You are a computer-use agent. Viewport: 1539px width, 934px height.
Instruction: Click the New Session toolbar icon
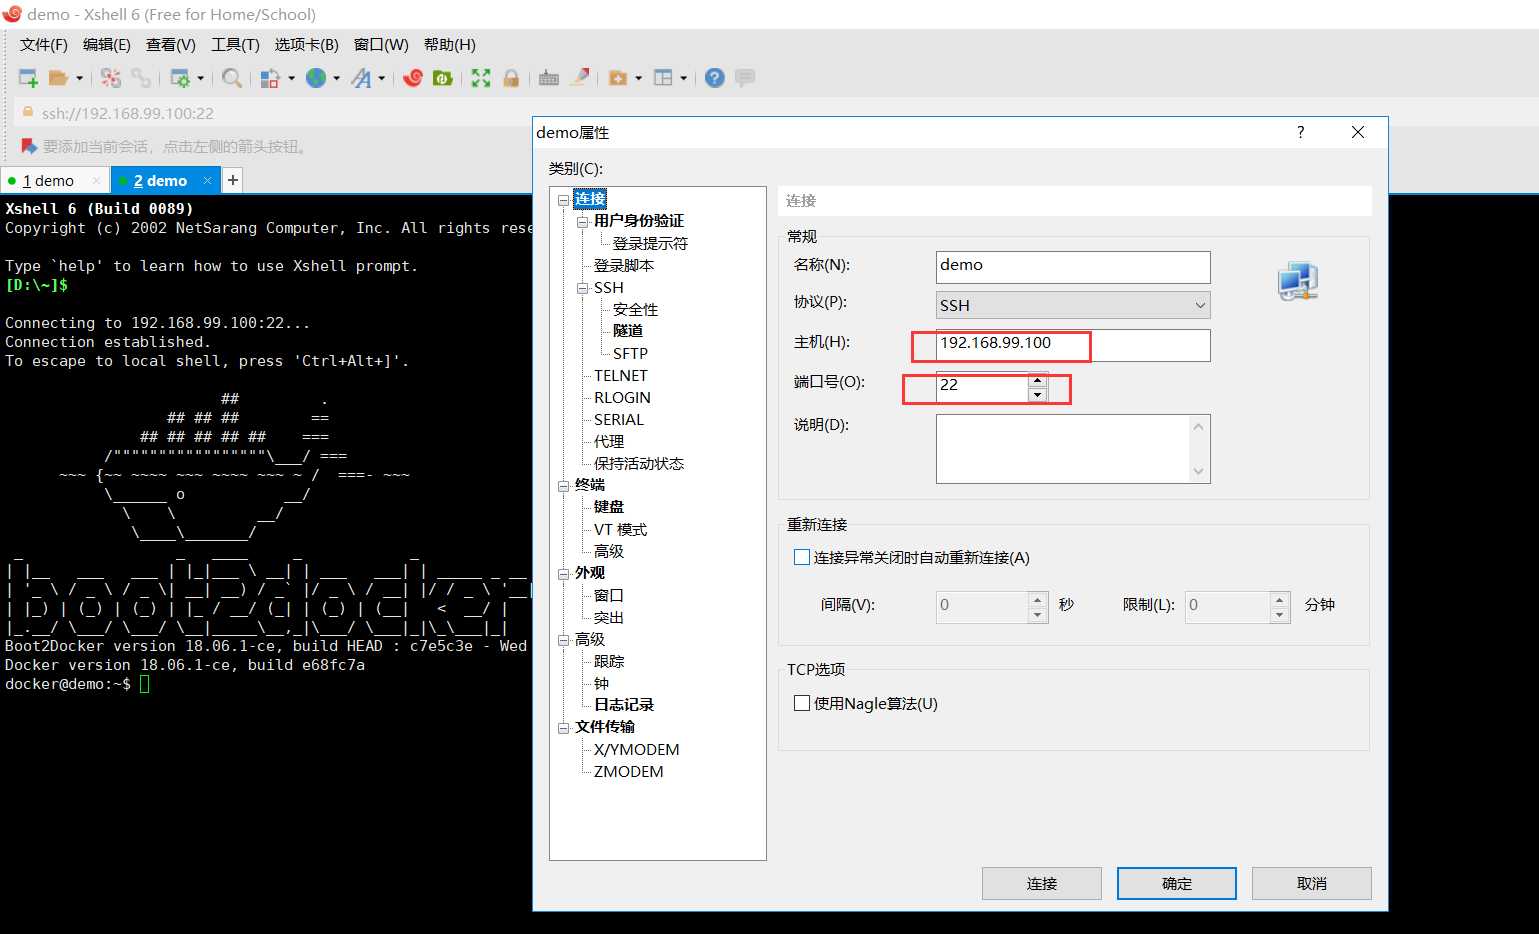(28, 78)
